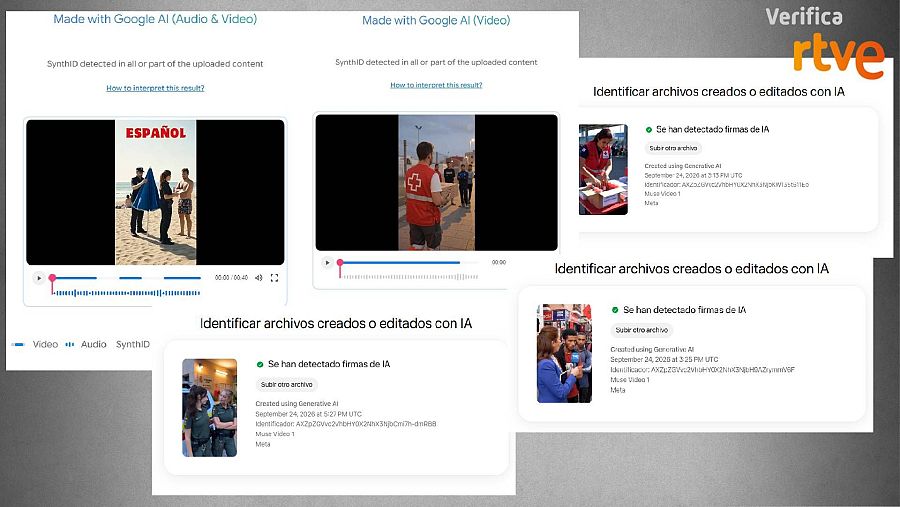900x507 pixels.
Task: Mute the beach video volume icon
Action: click(x=259, y=278)
